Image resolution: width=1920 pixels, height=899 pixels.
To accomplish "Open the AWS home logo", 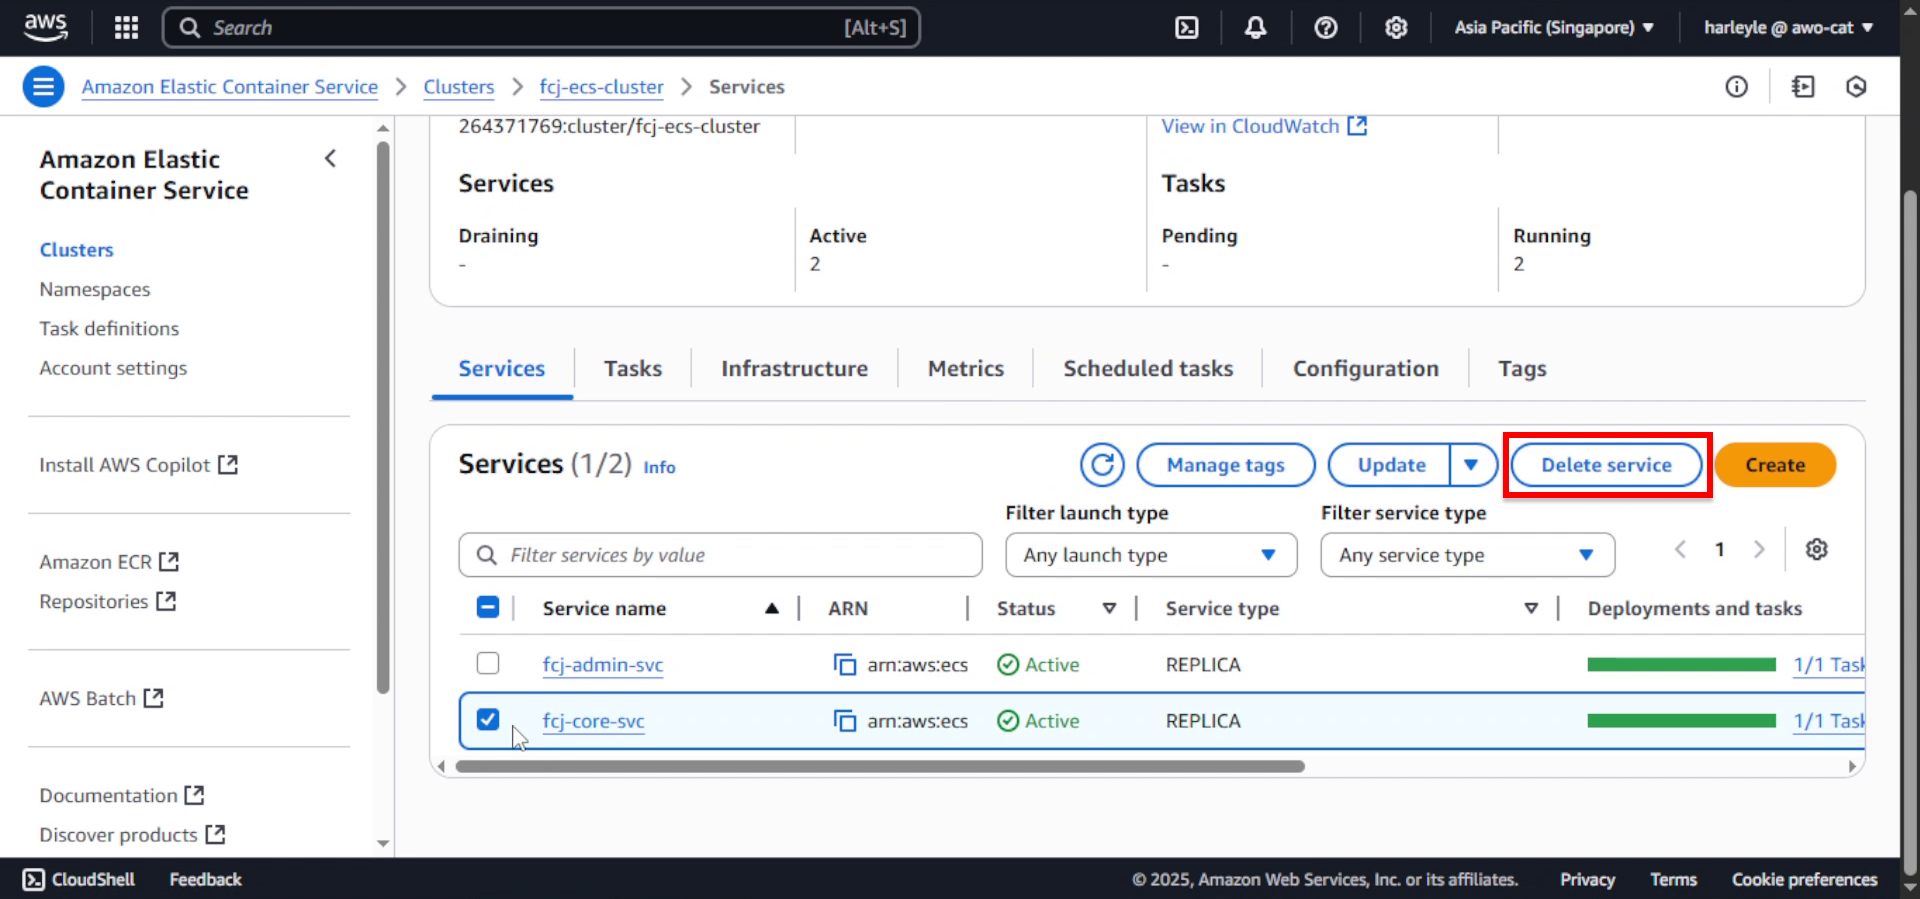I will point(46,27).
